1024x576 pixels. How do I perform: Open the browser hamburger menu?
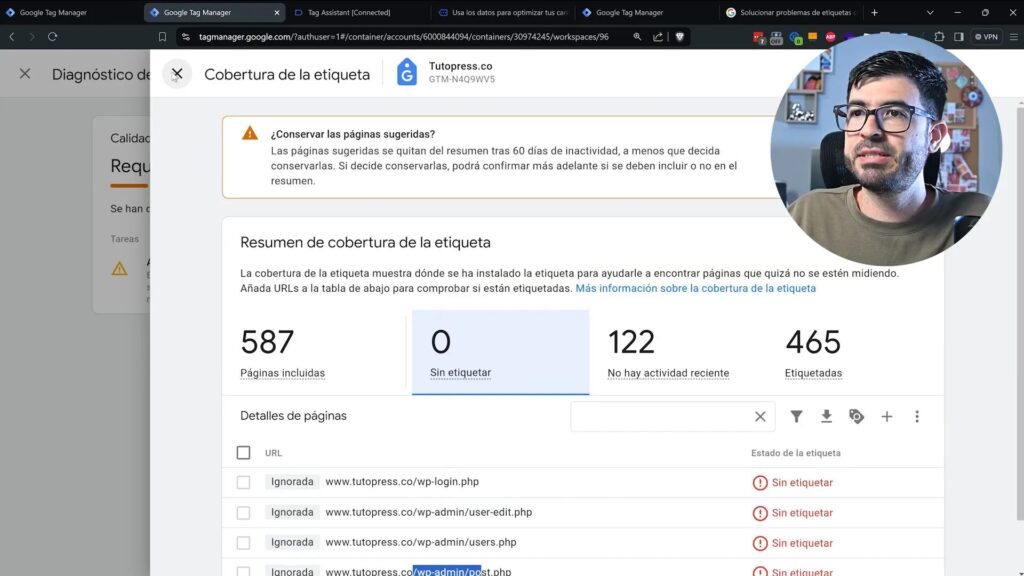pyautogui.click(x=1014, y=37)
